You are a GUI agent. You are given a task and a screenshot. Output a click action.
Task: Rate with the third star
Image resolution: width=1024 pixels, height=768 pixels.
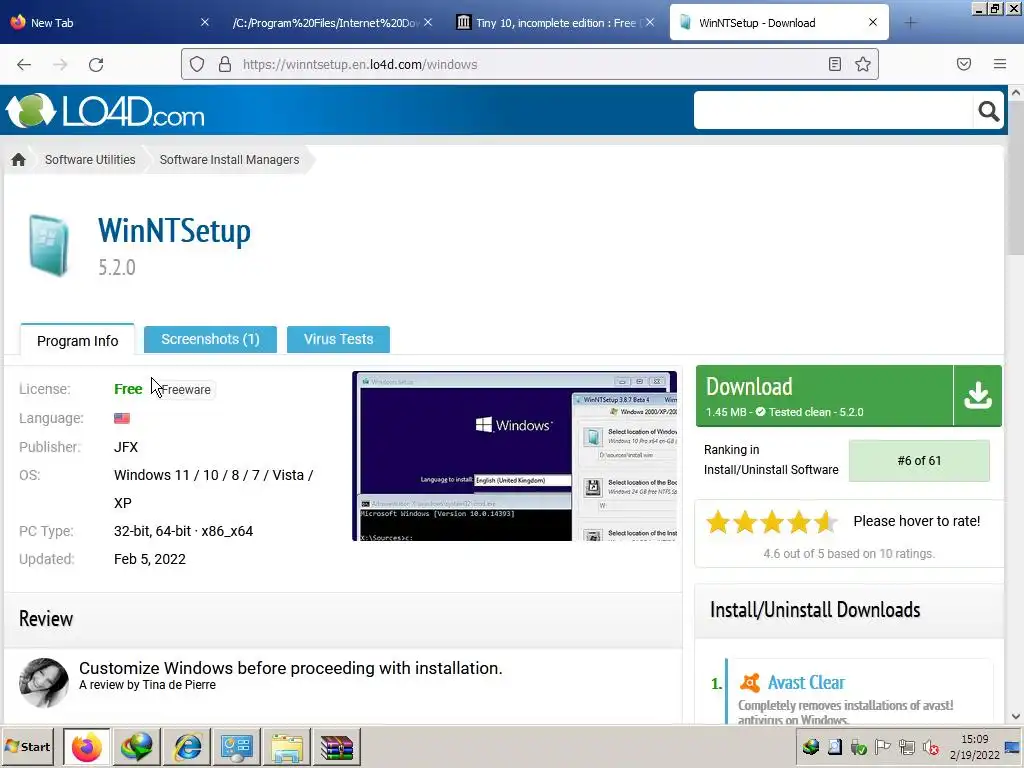tap(771, 521)
